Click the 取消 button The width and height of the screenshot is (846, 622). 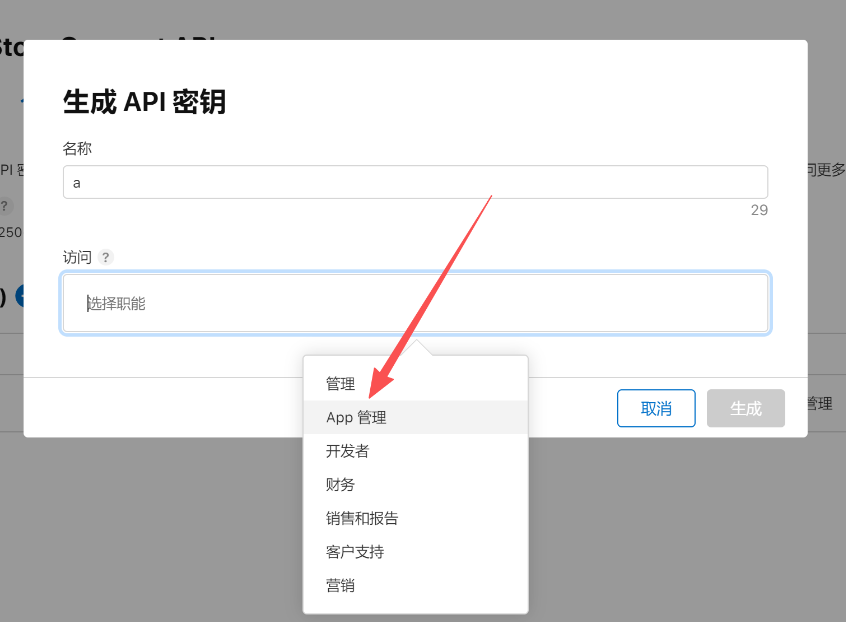(x=656, y=408)
